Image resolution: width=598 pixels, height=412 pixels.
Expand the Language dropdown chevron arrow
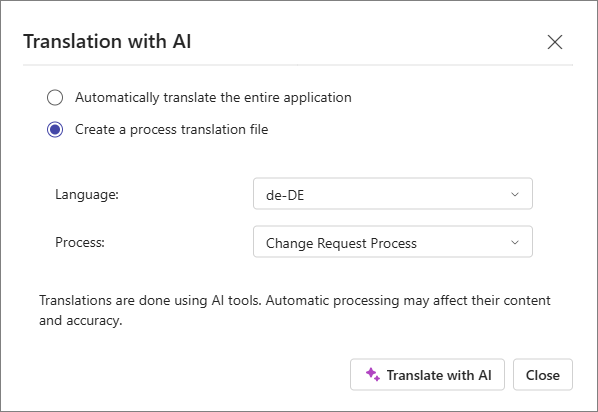[515, 194]
